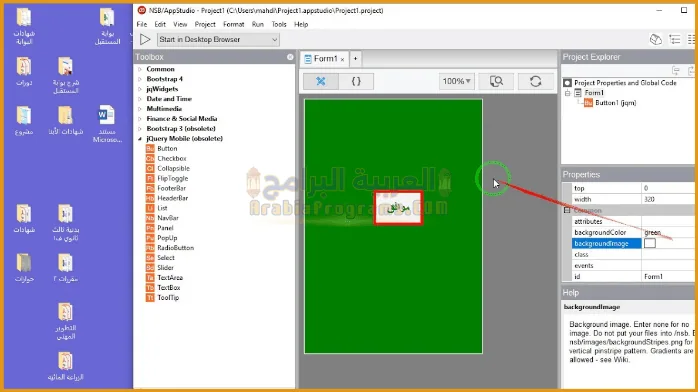Open the Run menu

point(258,24)
